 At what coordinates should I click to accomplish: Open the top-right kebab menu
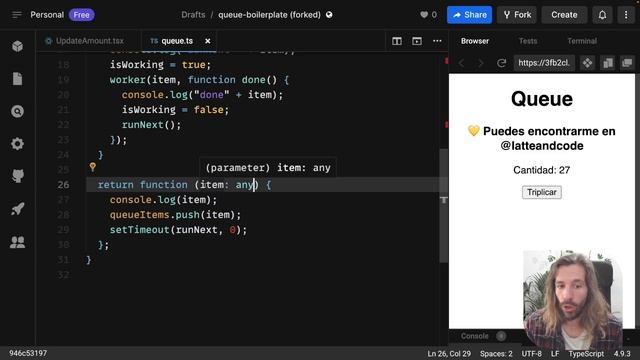coord(626,15)
